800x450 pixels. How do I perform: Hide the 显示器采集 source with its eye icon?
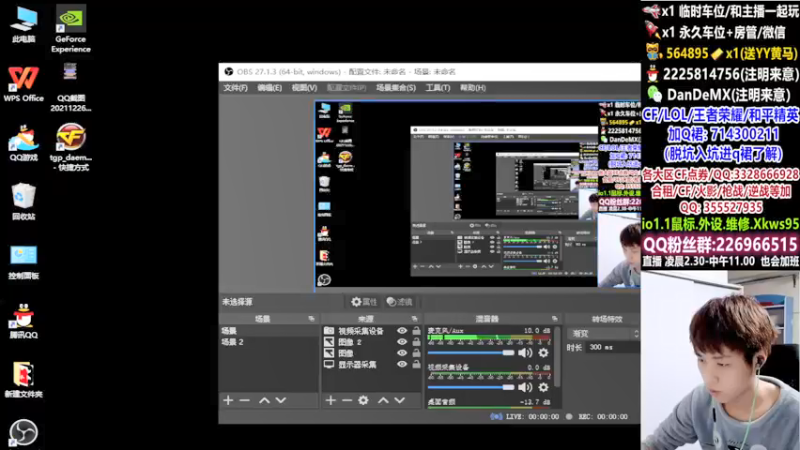[402, 364]
